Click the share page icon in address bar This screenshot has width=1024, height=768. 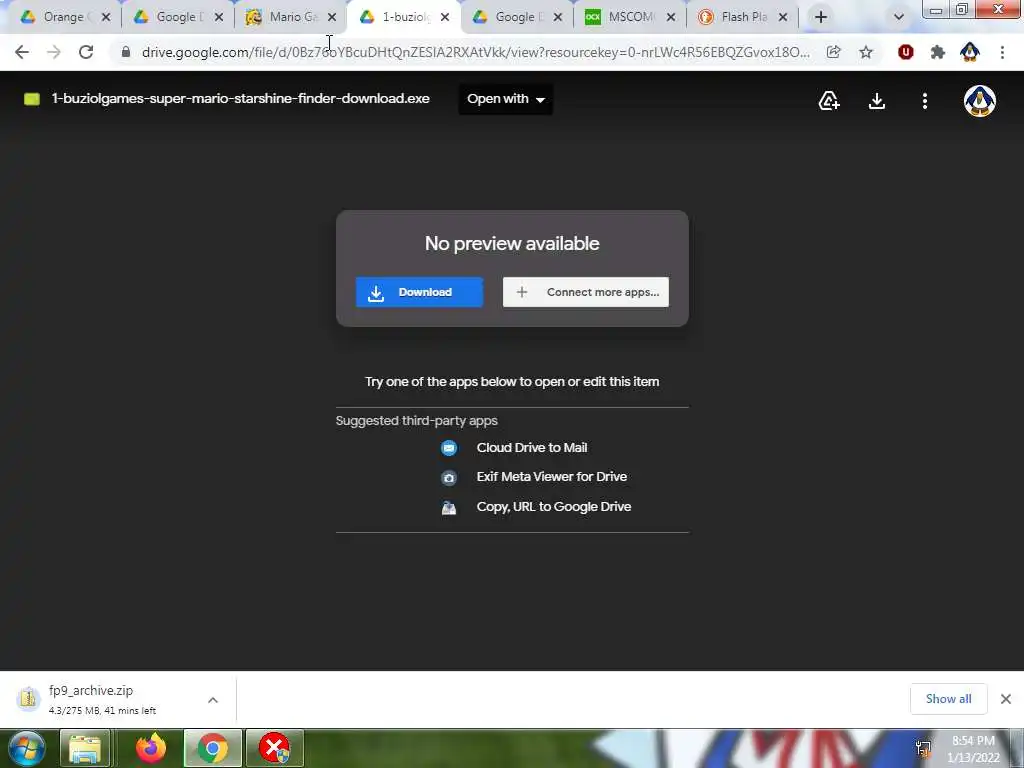click(833, 52)
